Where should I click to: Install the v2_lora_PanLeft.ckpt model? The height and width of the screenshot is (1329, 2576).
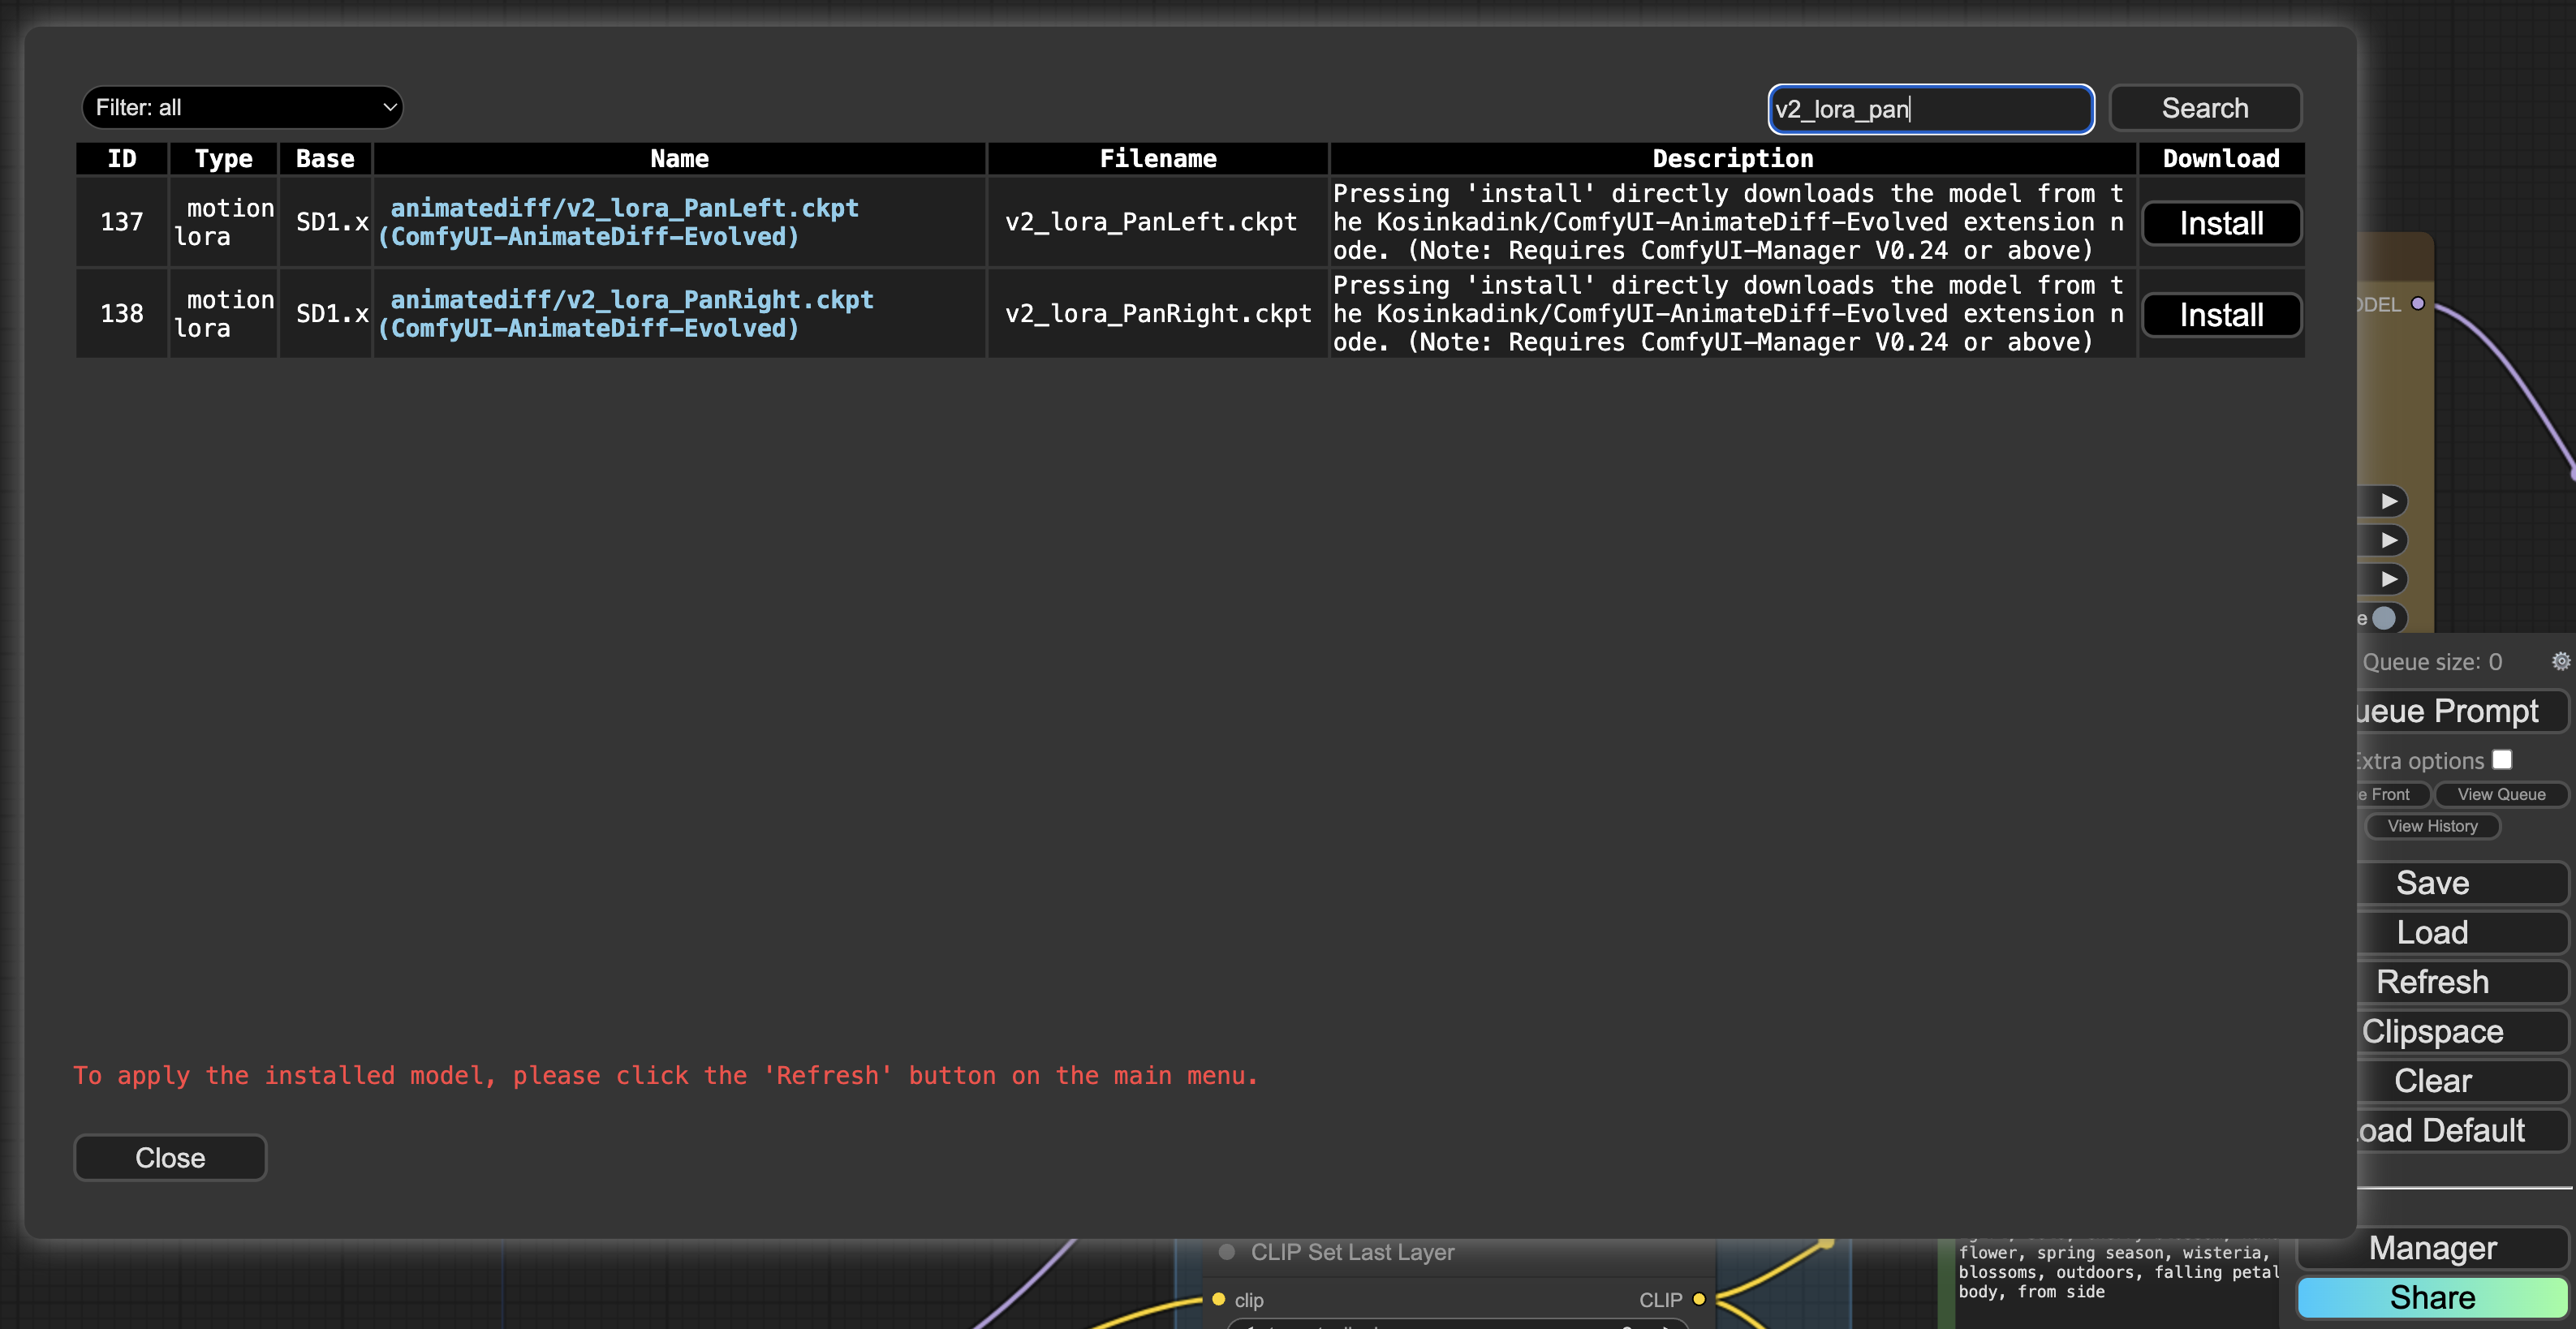tap(2221, 223)
